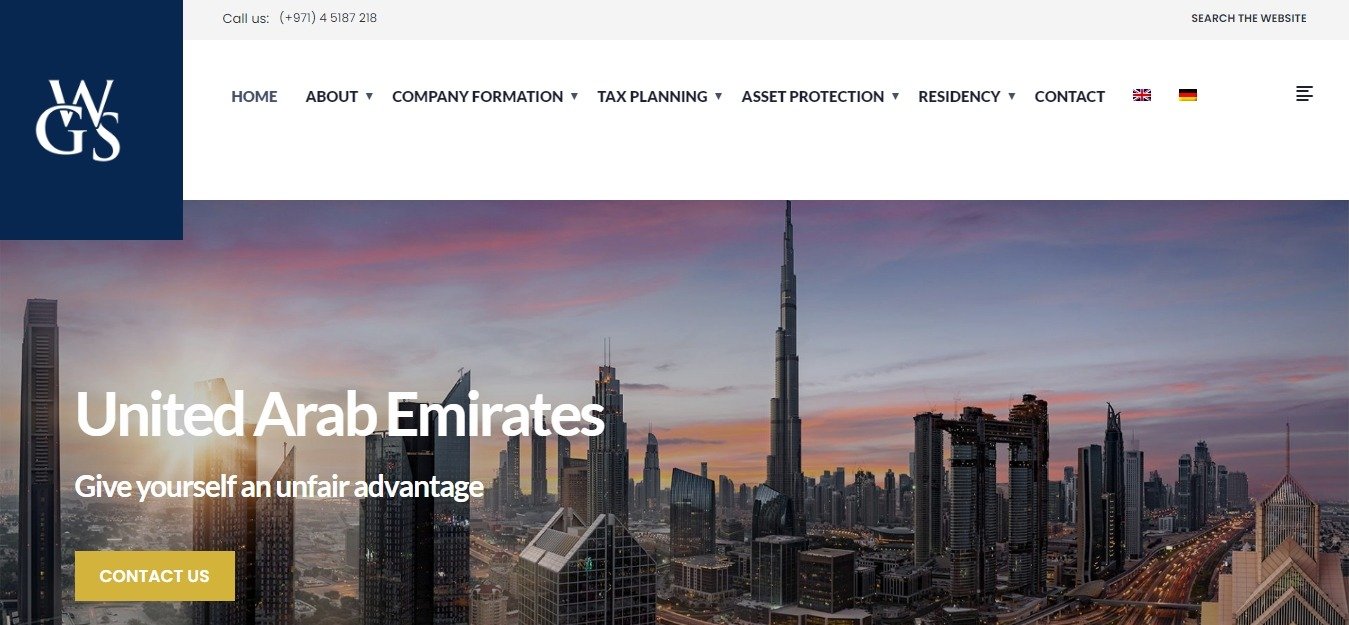The image size is (1349, 625).
Task: Open the About menu item
Action: (332, 96)
